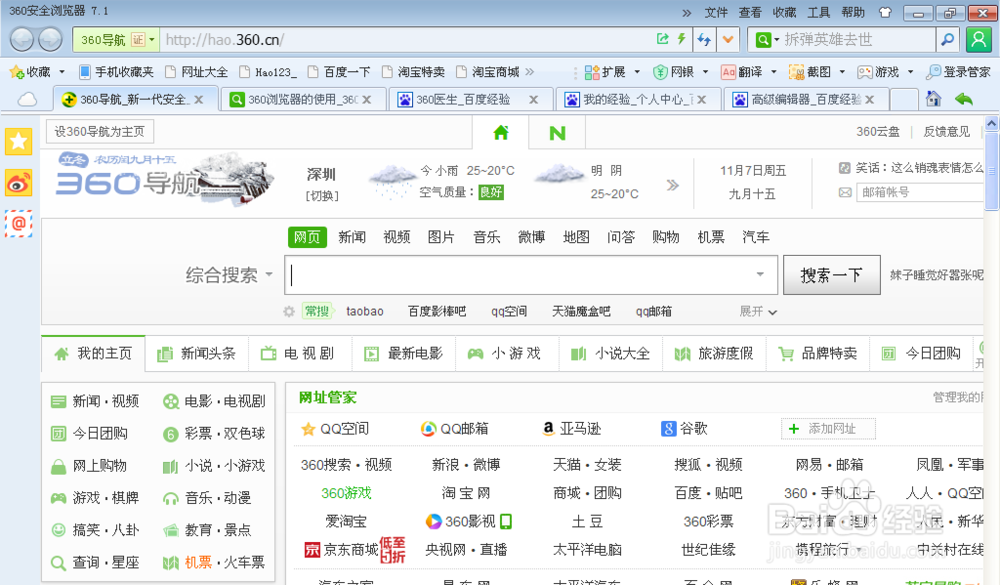Click the 截图 screenshot tool

point(810,72)
